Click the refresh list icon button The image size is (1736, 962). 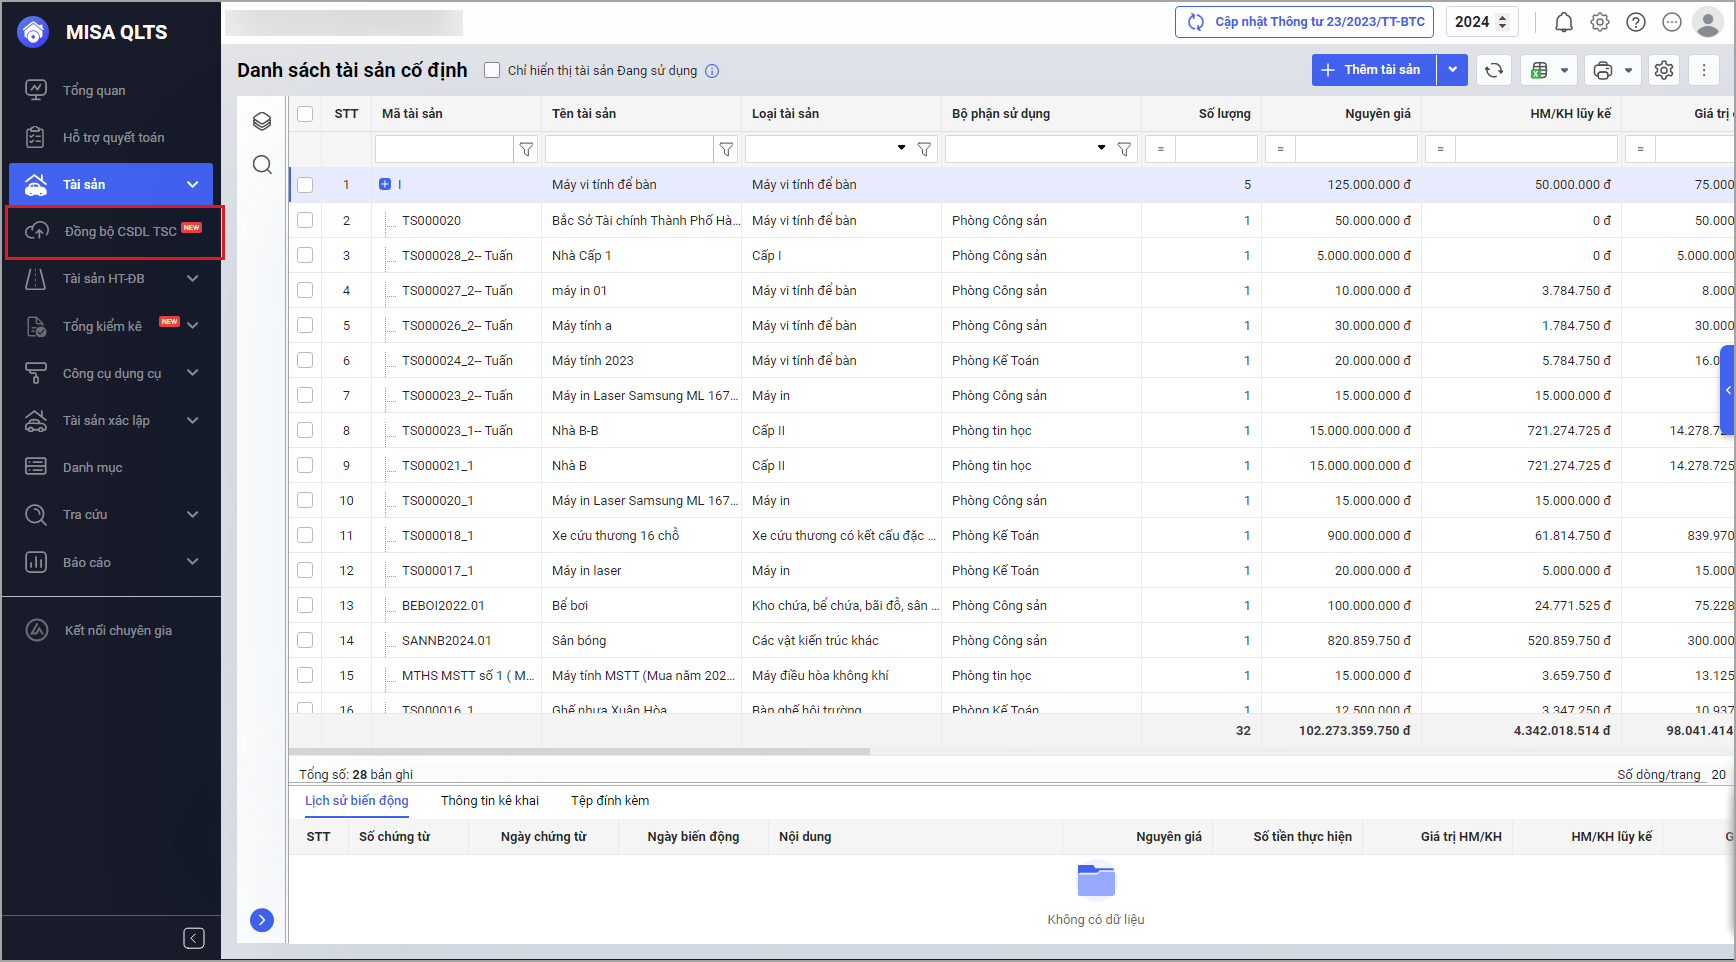[x=1494, y=70]
